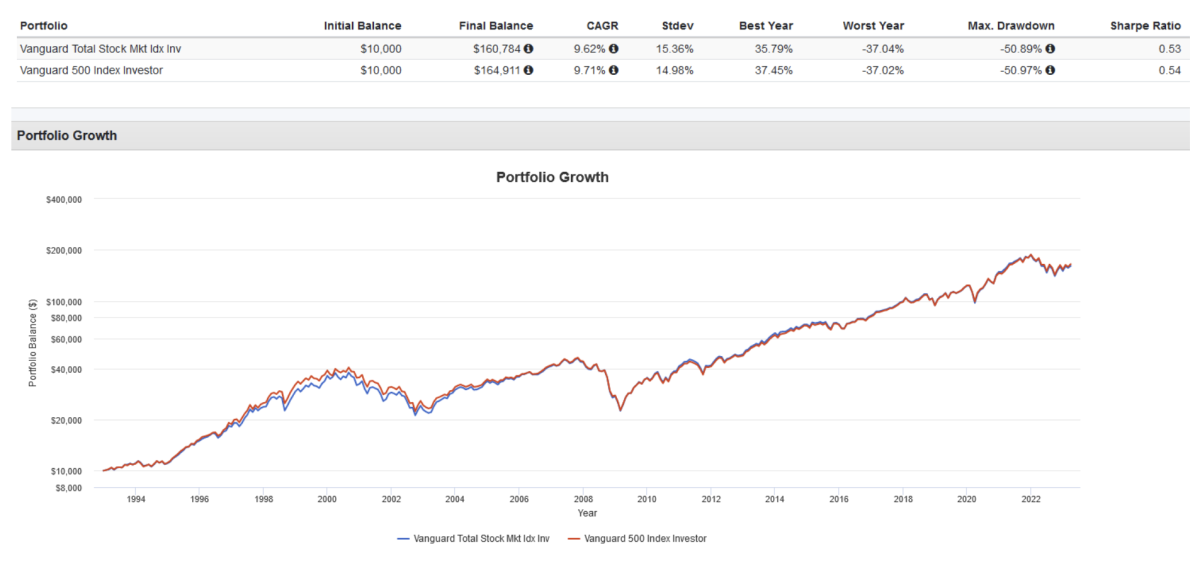Click the 9.71% CAGR value
The image size is (1200, 562).
(x=590, y=70)
